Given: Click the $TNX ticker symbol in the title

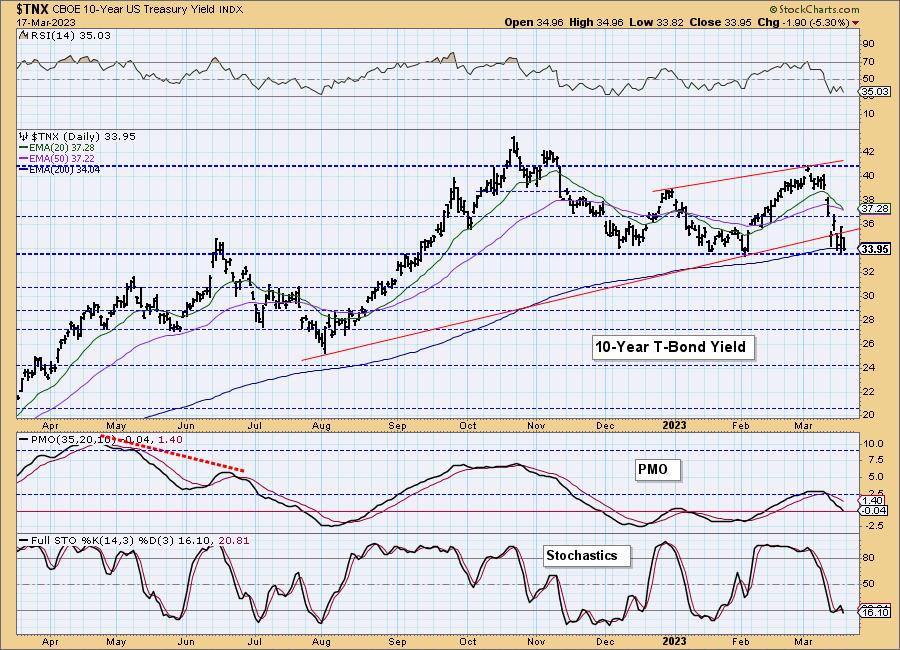Looking at the screenshot, I should (33, 9).
